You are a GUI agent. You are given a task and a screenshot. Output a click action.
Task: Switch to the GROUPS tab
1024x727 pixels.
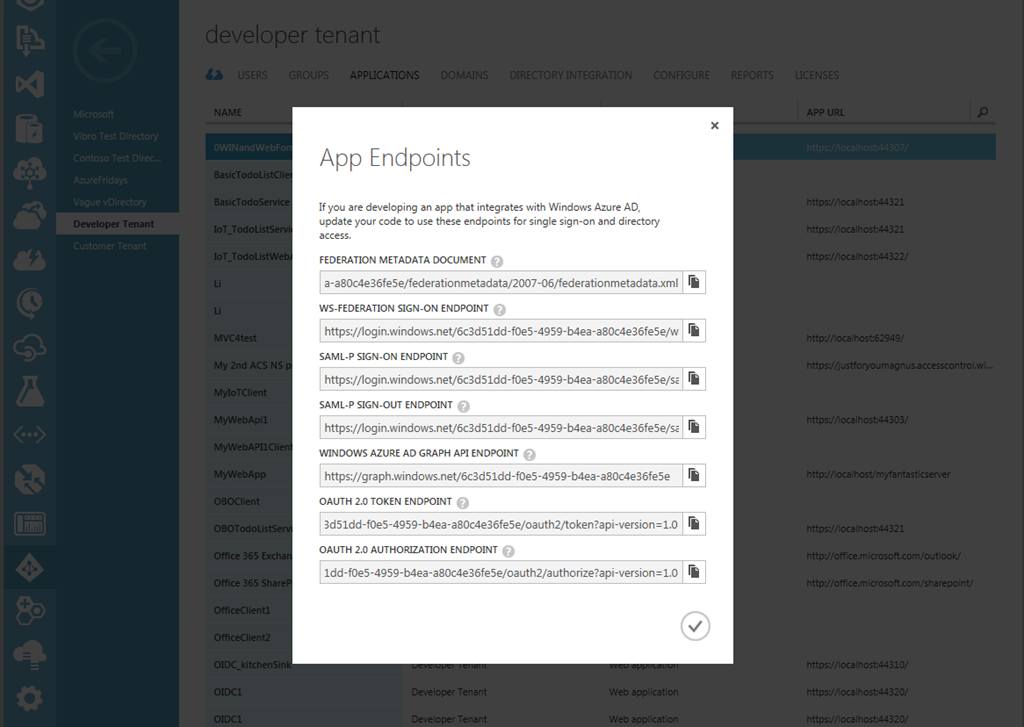[308, 75]
